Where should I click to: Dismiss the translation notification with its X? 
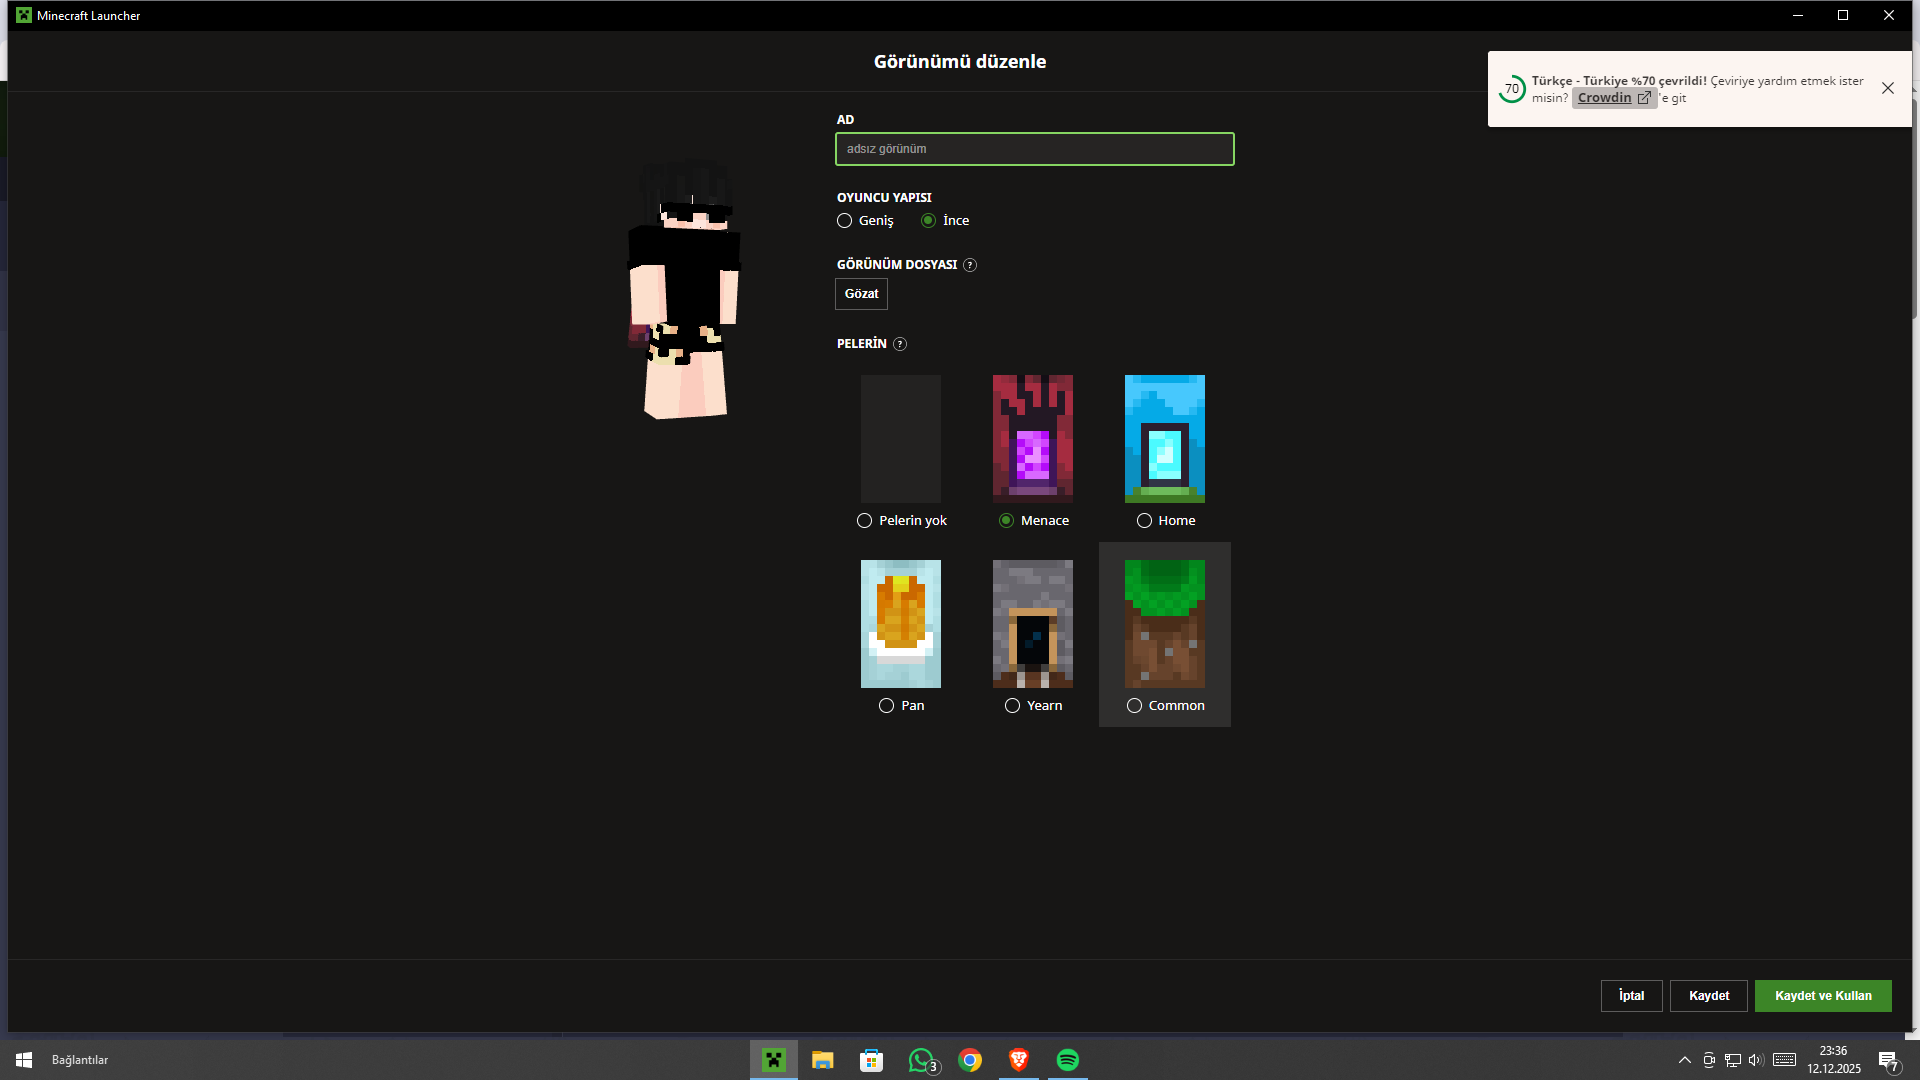tap(1888, 88)
